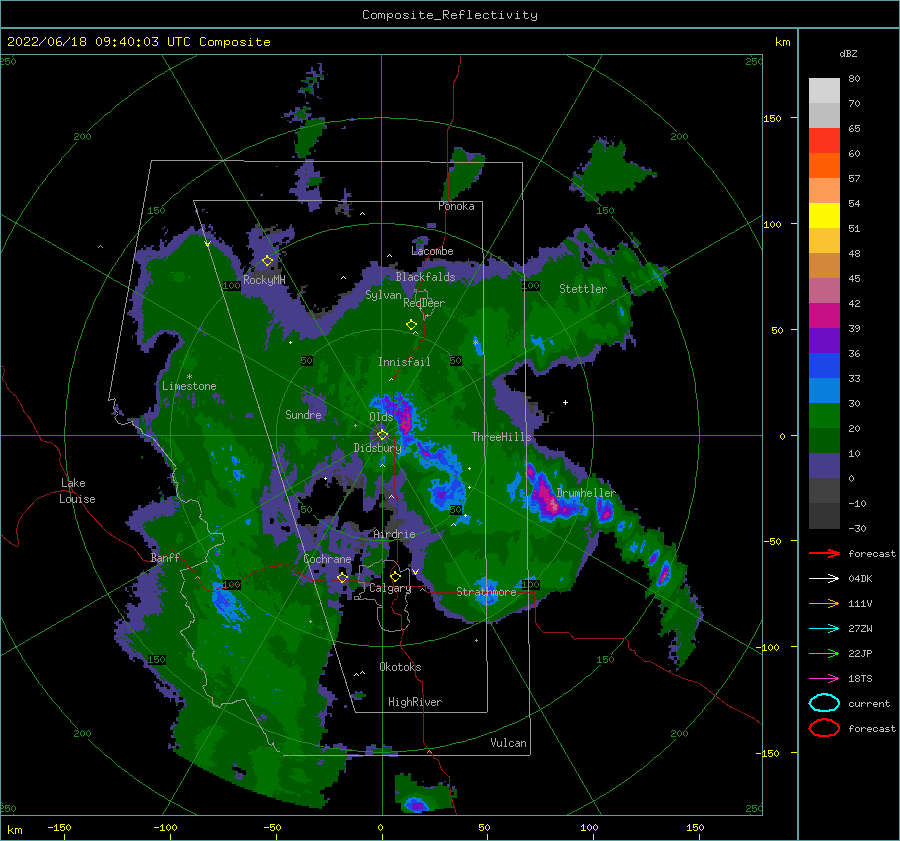Click the red forecast arrow in legend
Viewport: 900px width, 841px height.
point(824,553)
